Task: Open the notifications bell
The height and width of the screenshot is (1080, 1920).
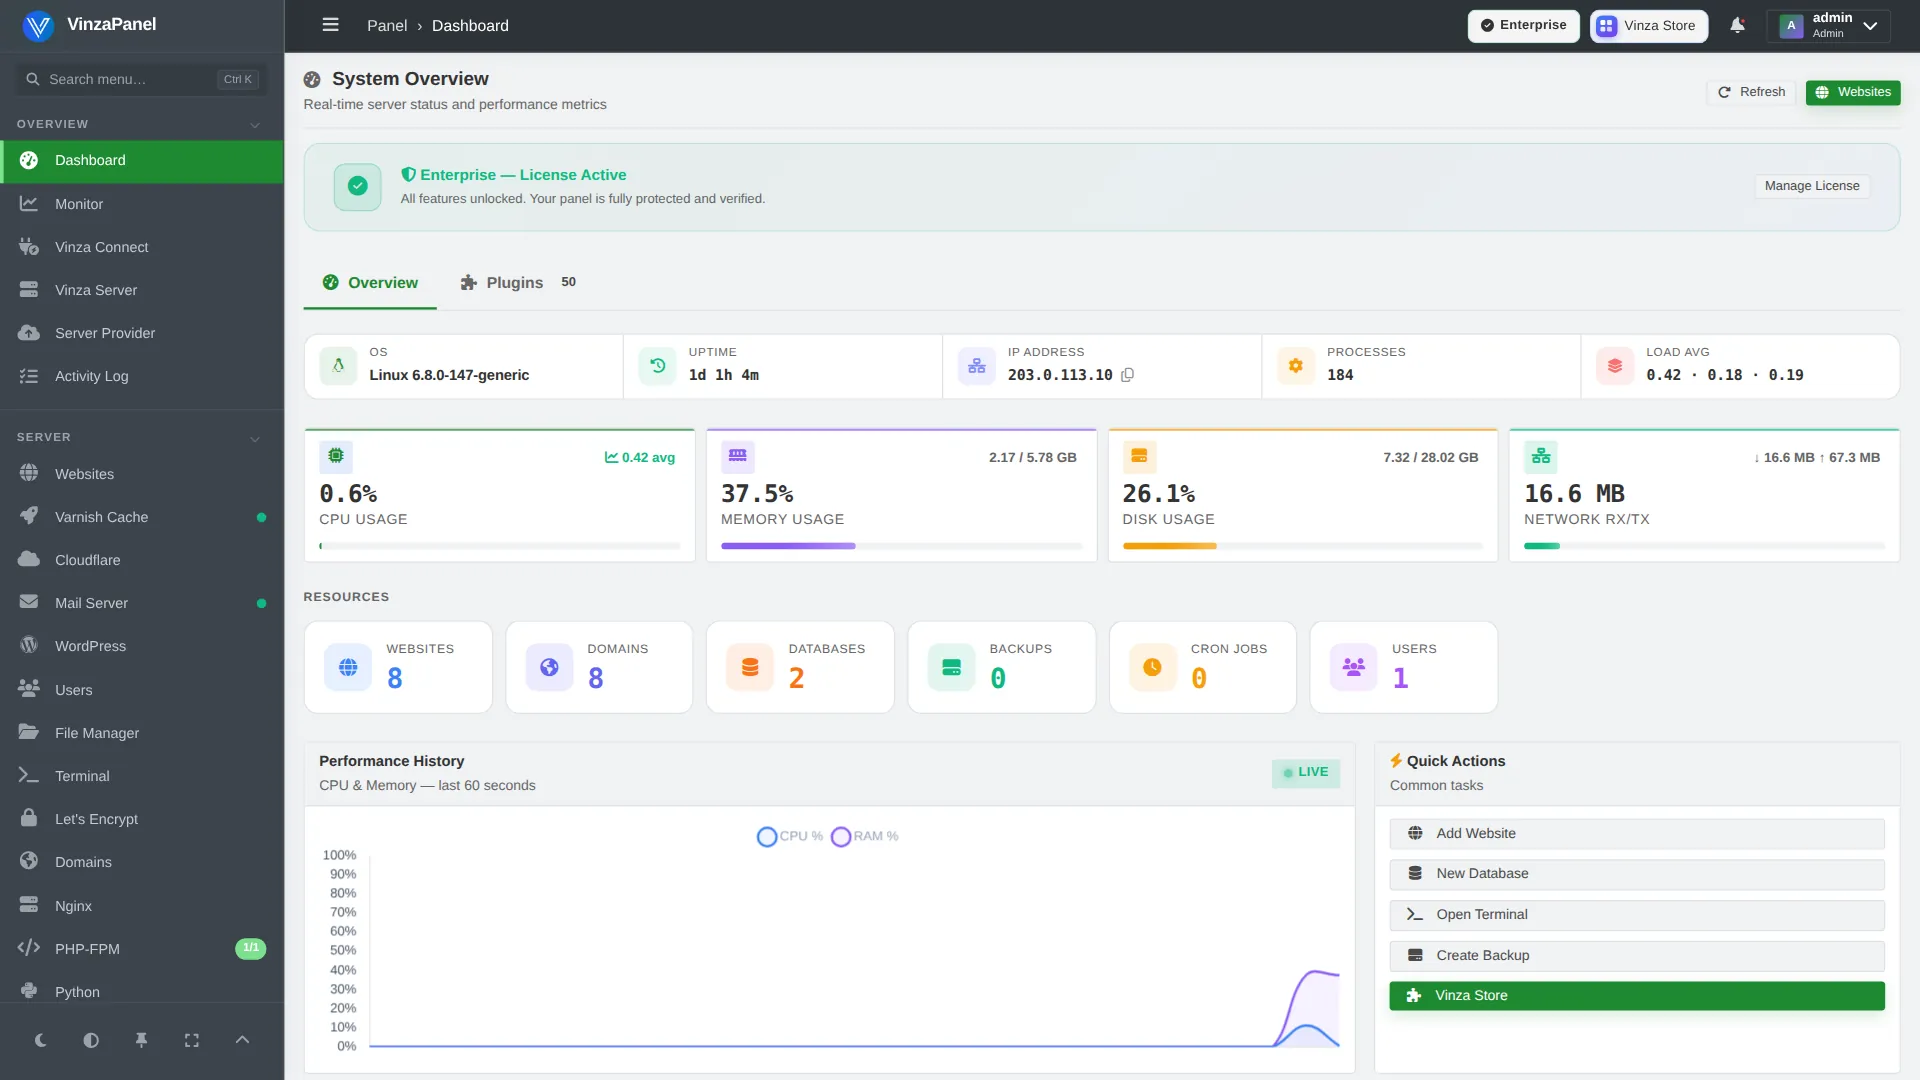Action: coord(1738,25)
